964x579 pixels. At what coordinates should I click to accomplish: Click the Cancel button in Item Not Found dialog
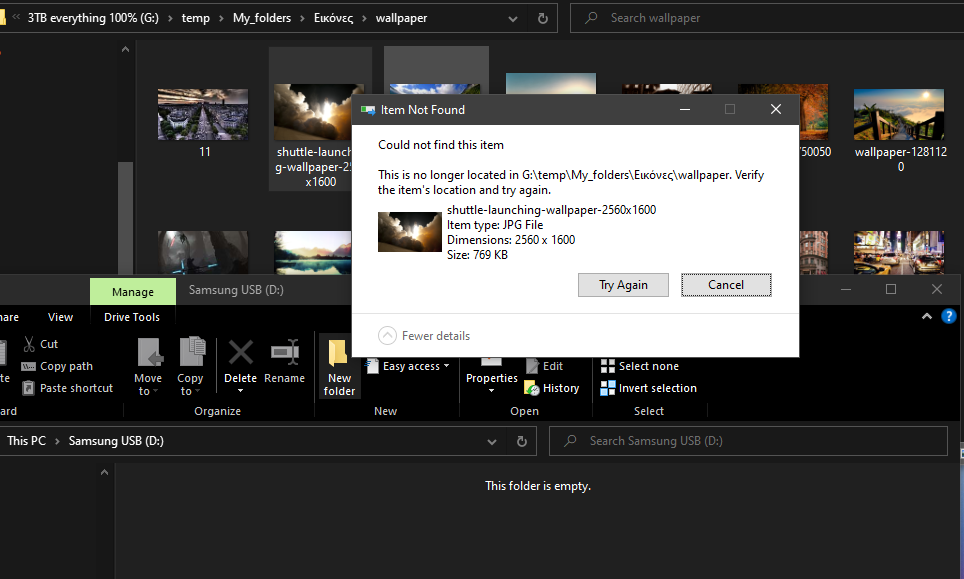[x=725, y=285]
